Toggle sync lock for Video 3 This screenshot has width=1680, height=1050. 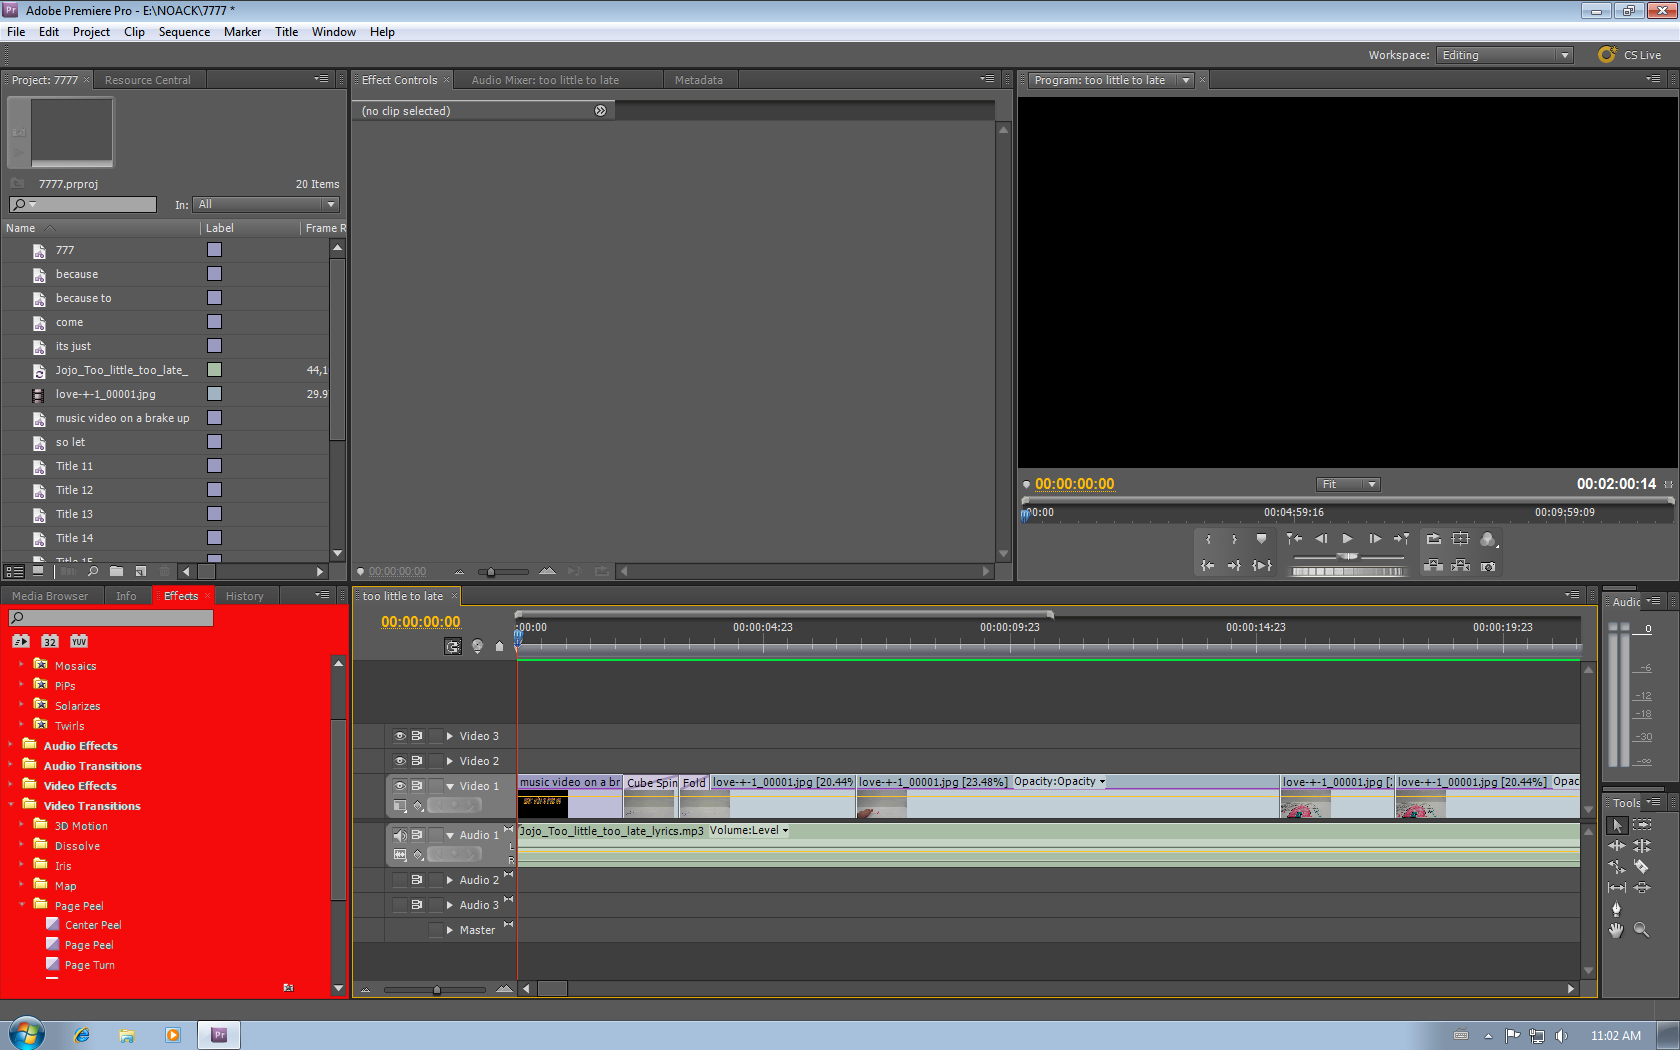coord(417,736)
